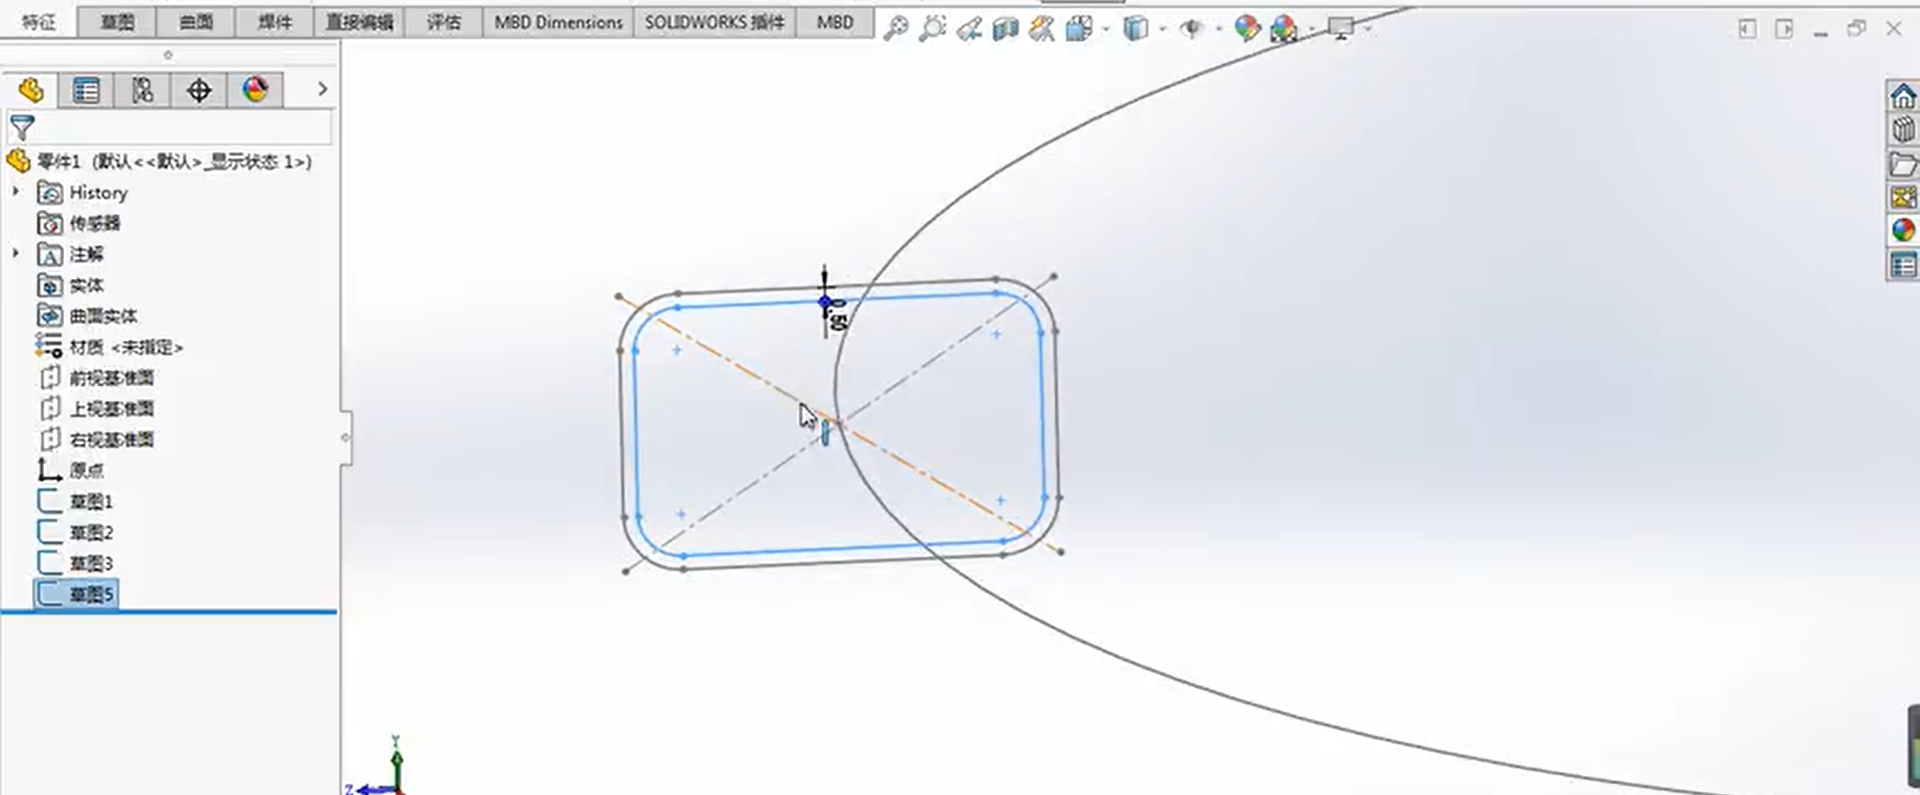Expand more manager tabs with the chevron
Viewport: 1920px width, 795px height.
pyautogui.click(x=322, y=89)
